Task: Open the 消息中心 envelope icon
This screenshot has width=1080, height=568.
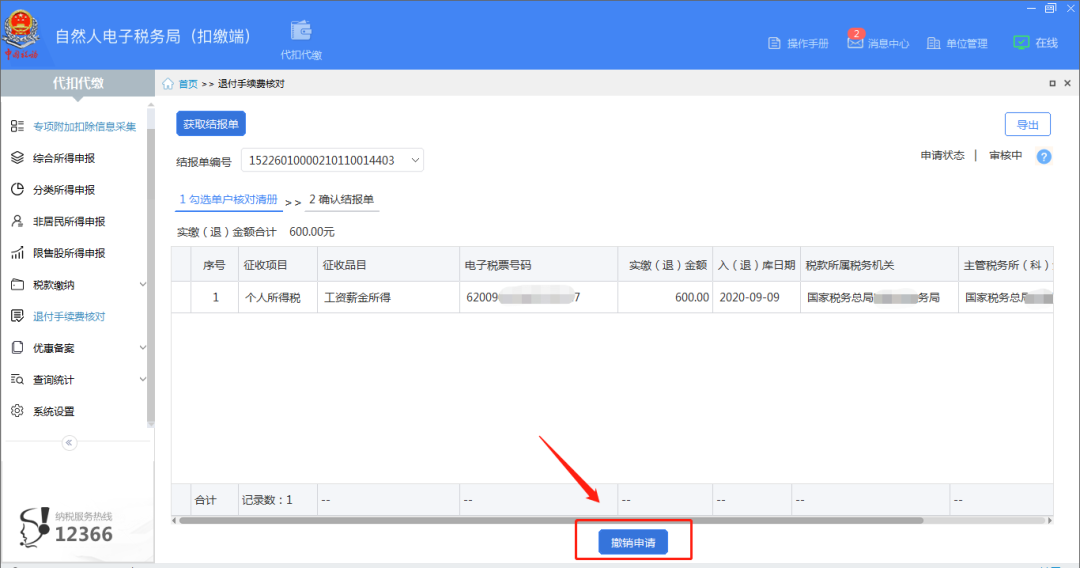Action: [855, 43]
